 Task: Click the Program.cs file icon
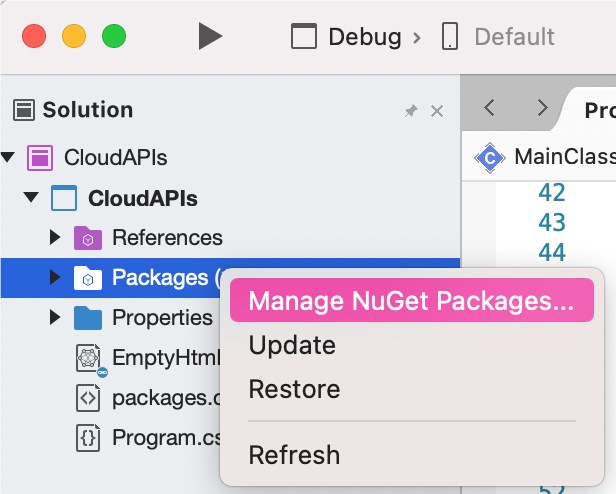click(x=89, y=437)
